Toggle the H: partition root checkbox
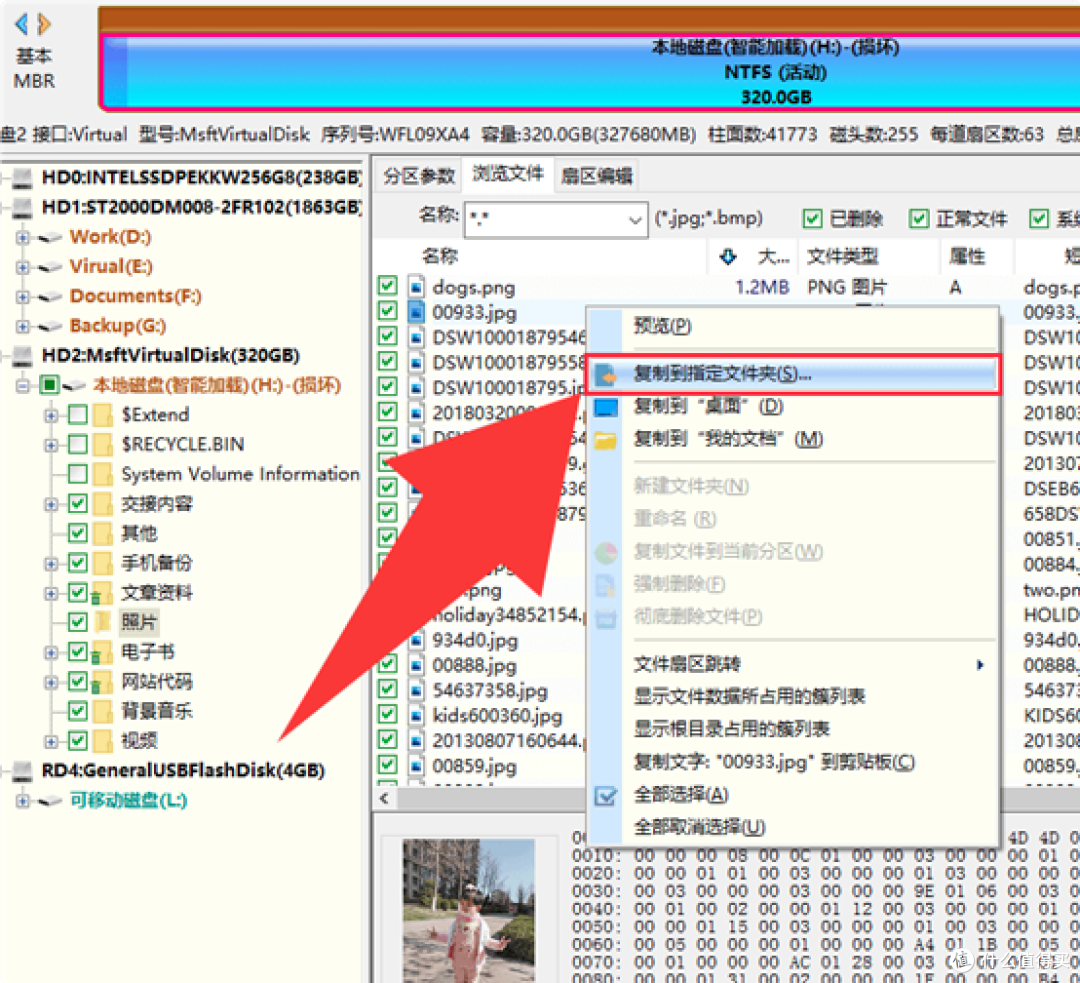This screenshot has height=983, width=1080. (49, 385)
